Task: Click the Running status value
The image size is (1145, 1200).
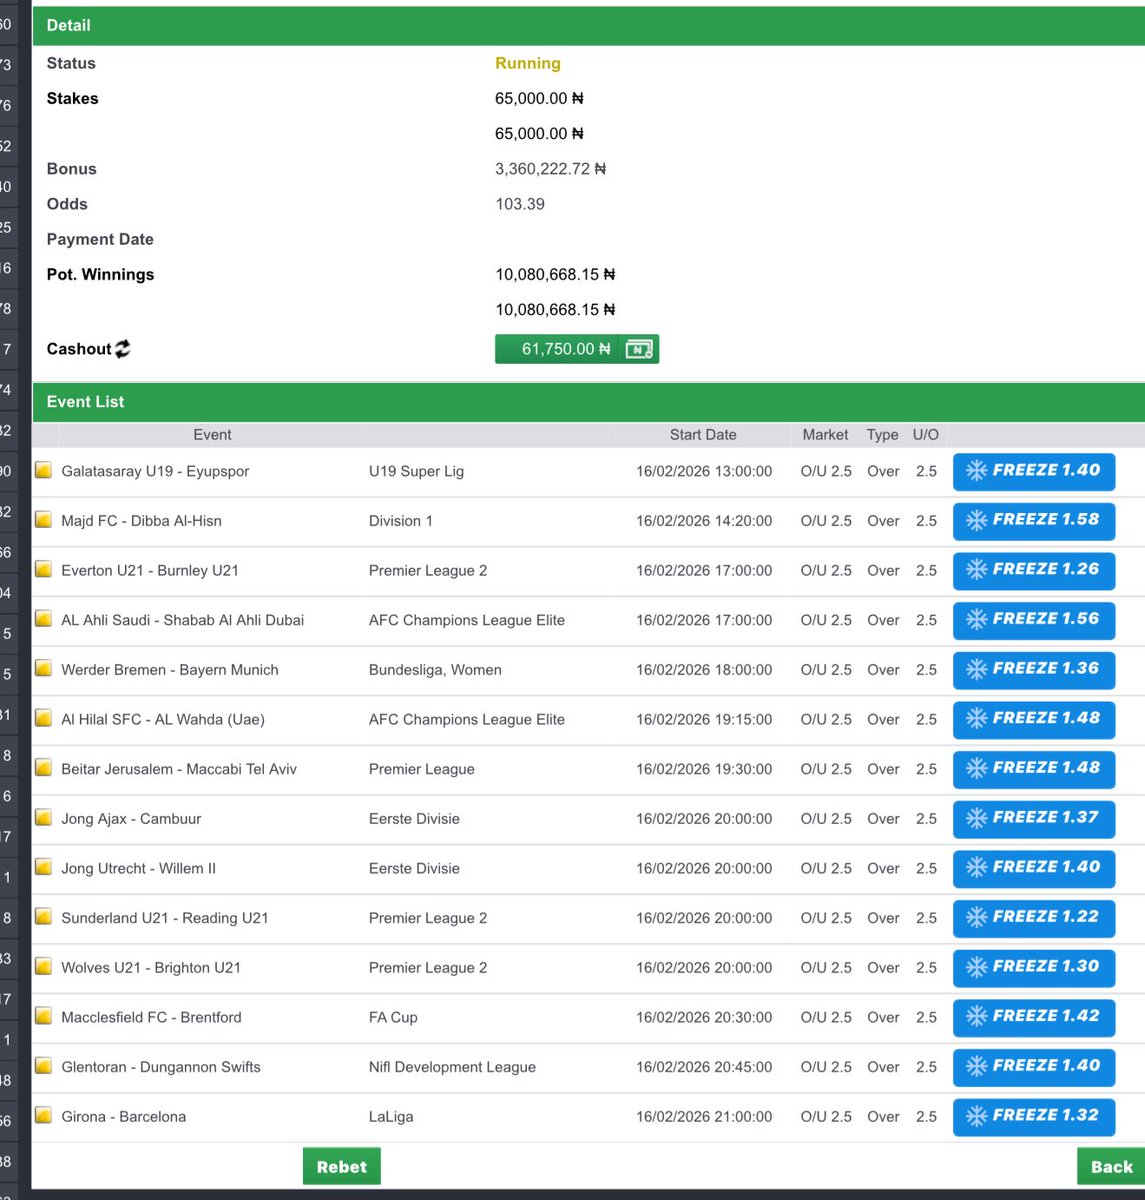Action: 528,63
